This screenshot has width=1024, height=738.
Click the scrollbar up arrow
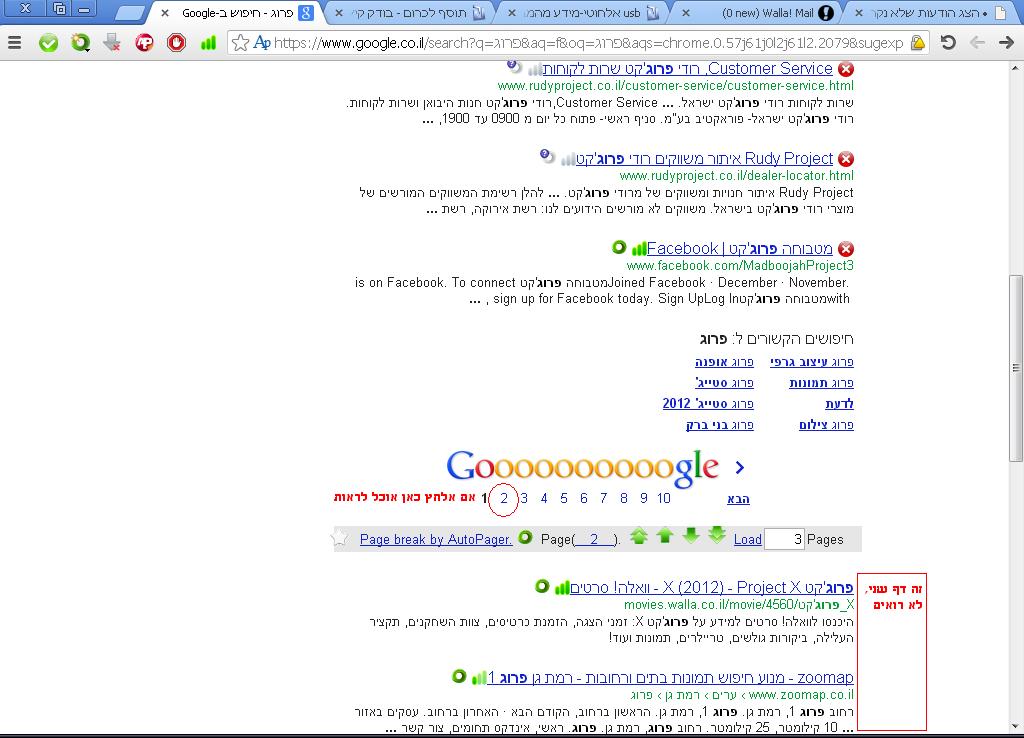pyautogui.click(x=1016, y=67)
